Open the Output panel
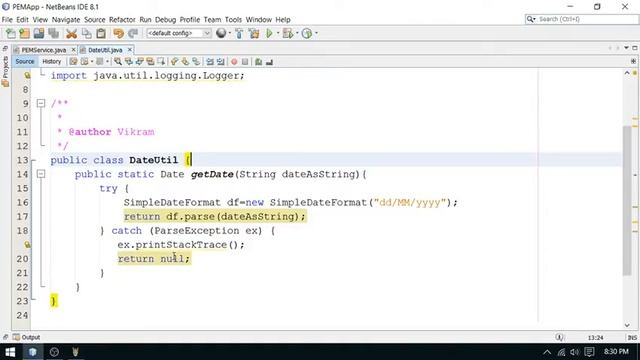Viewport: 640px width, 360px height. click(x=27, y=337)
